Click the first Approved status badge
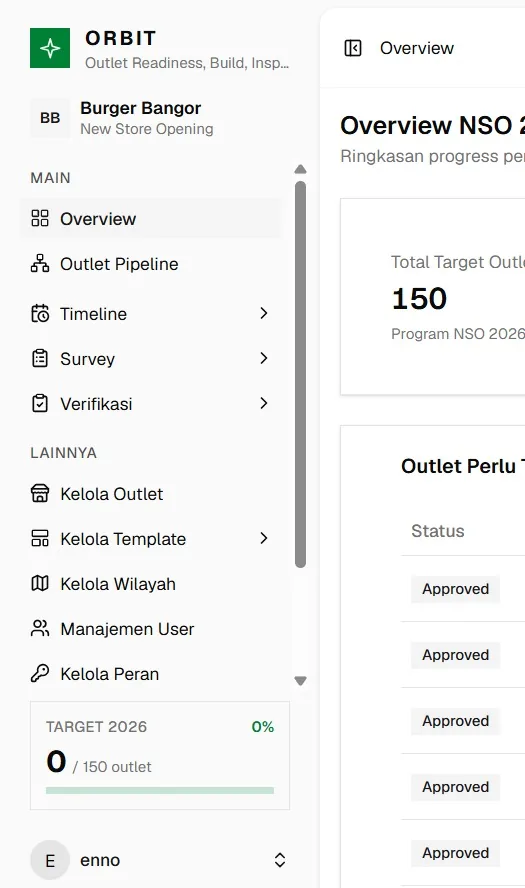Image resolution: width=525 pixels, height=888 pixels. tap(455, 589)
